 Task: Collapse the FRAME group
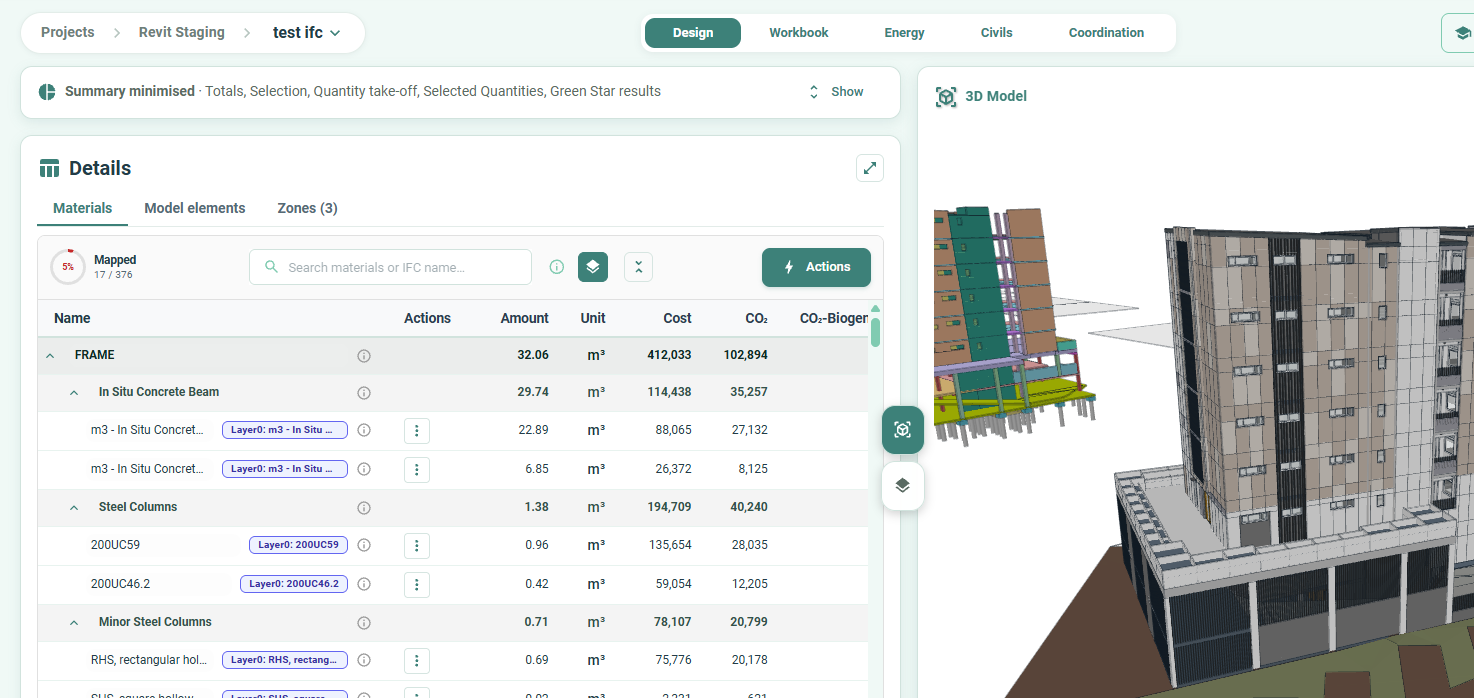50,355
